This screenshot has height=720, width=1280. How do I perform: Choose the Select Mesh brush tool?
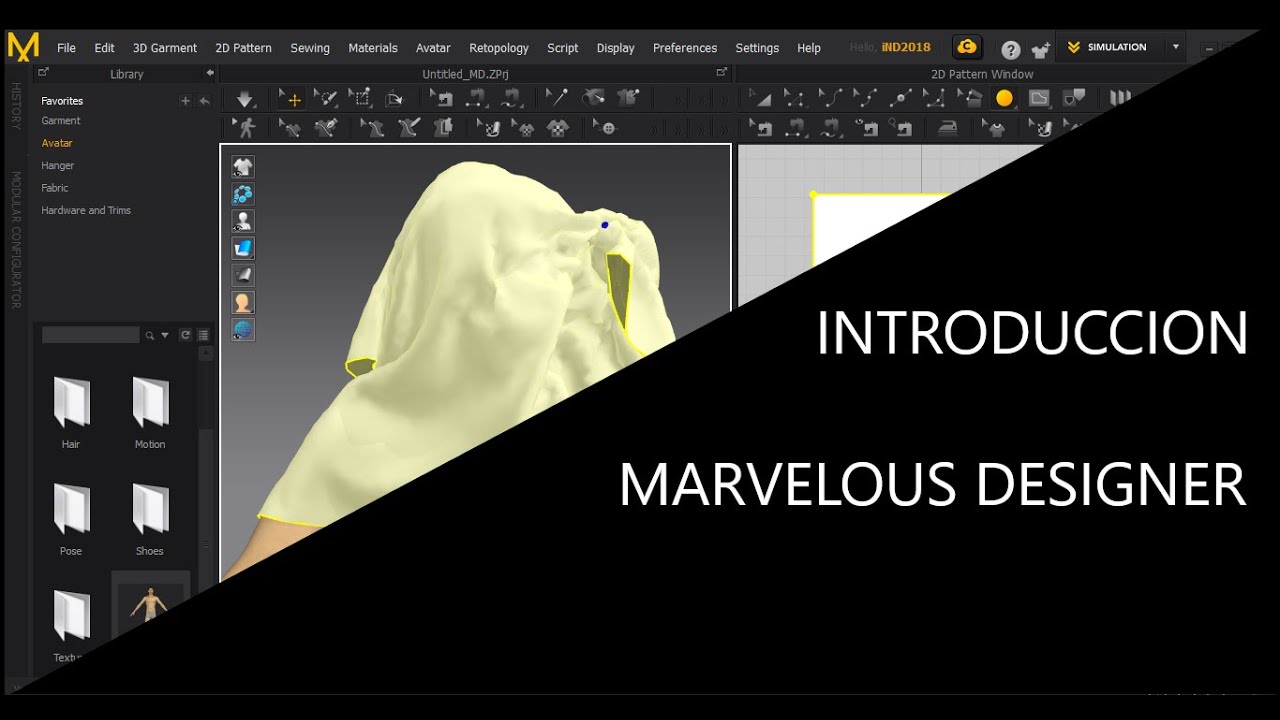[x=326, y=98]
